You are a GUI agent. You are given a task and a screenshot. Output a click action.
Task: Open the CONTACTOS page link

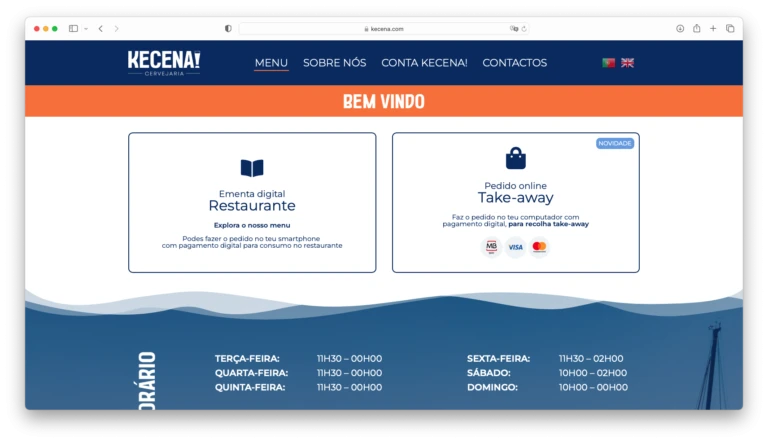tap(514, 63)
